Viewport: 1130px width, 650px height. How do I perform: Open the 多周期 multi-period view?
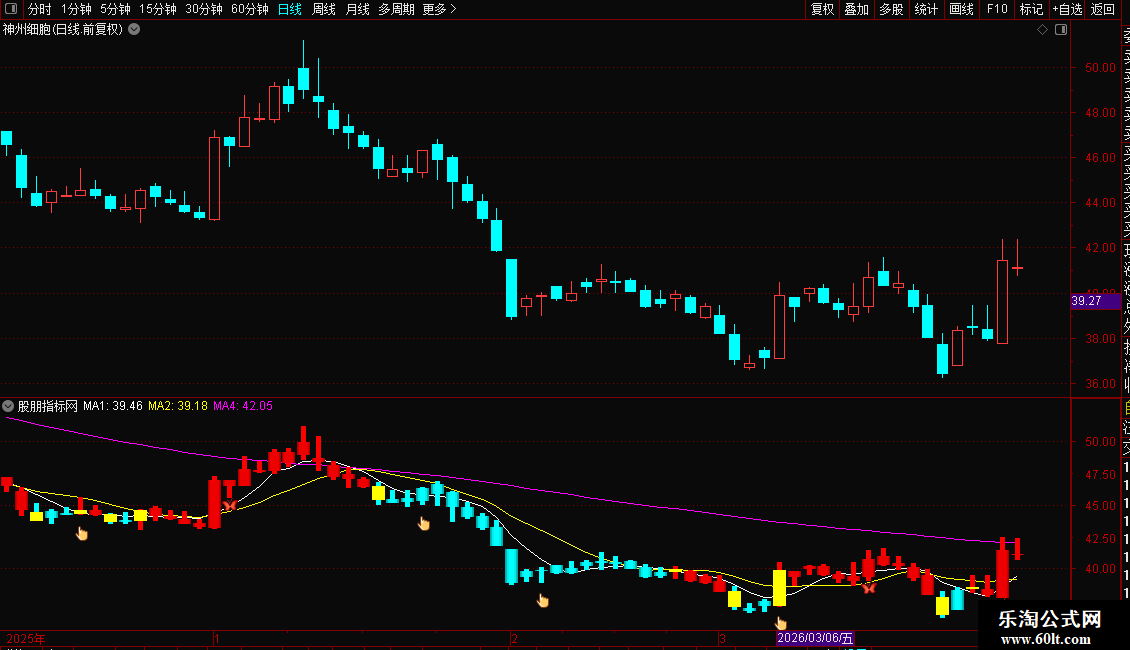396,9
